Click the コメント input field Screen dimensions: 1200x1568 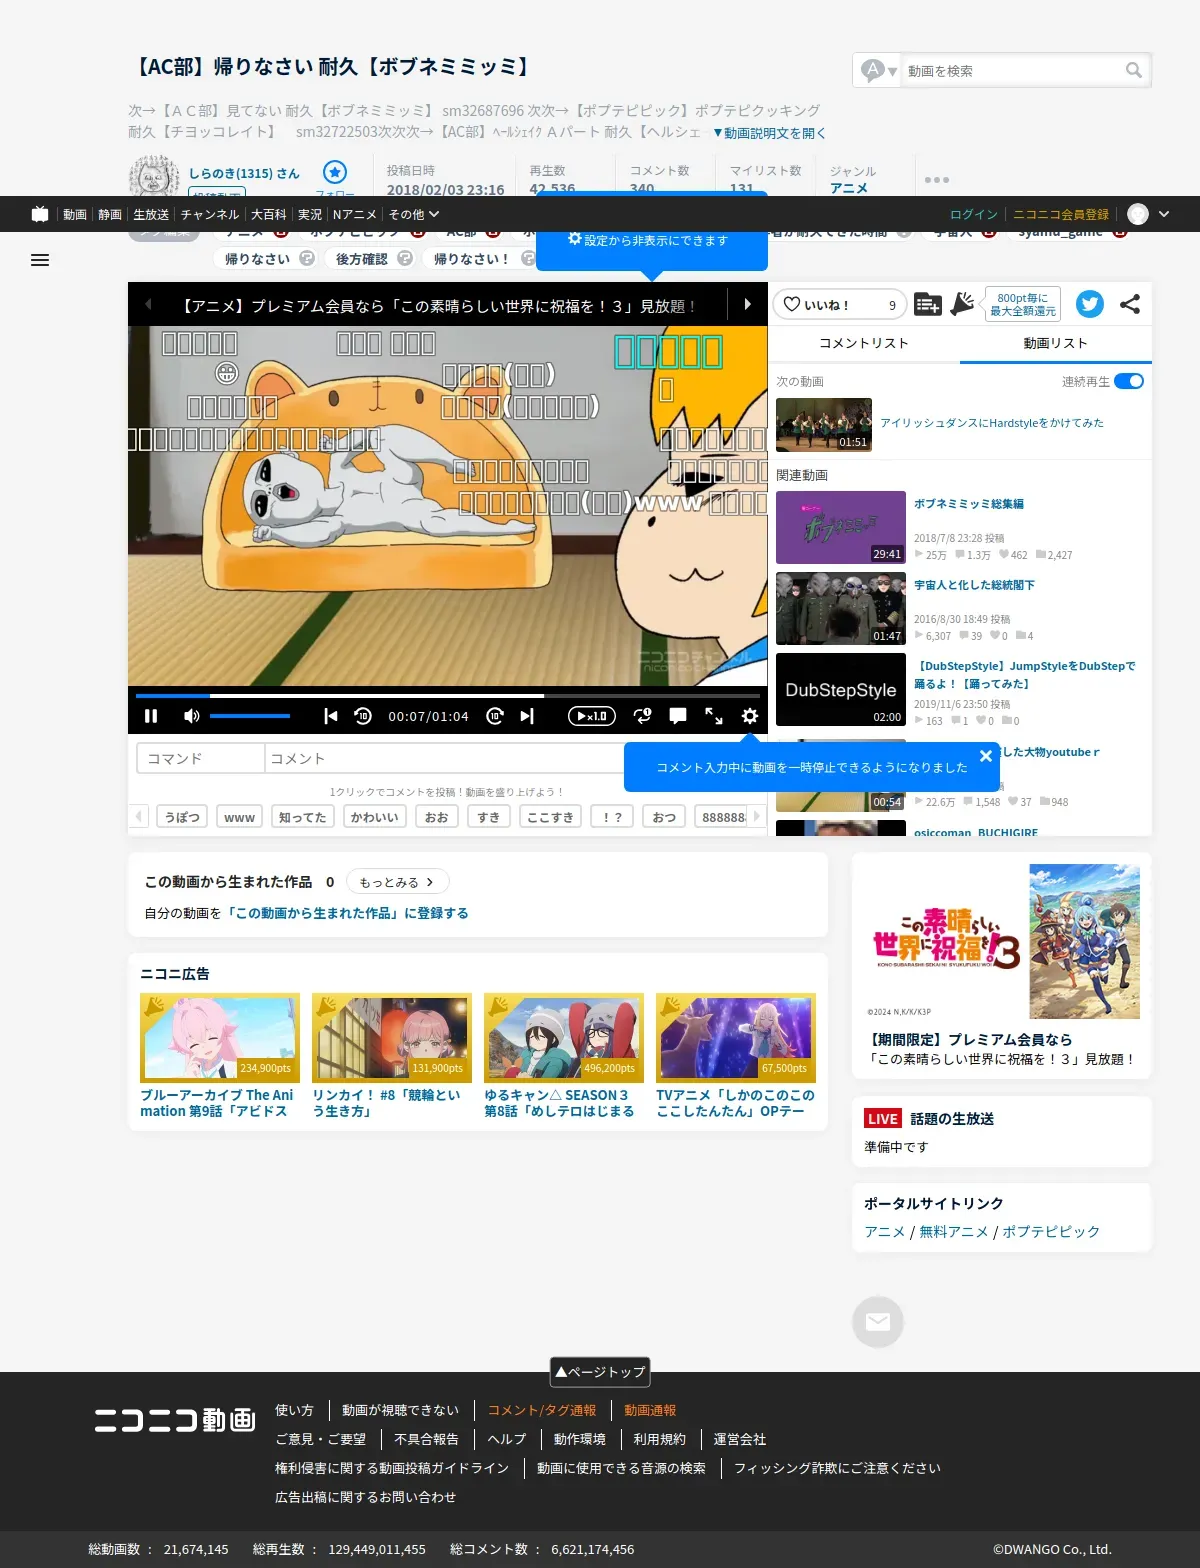(446, 758)
